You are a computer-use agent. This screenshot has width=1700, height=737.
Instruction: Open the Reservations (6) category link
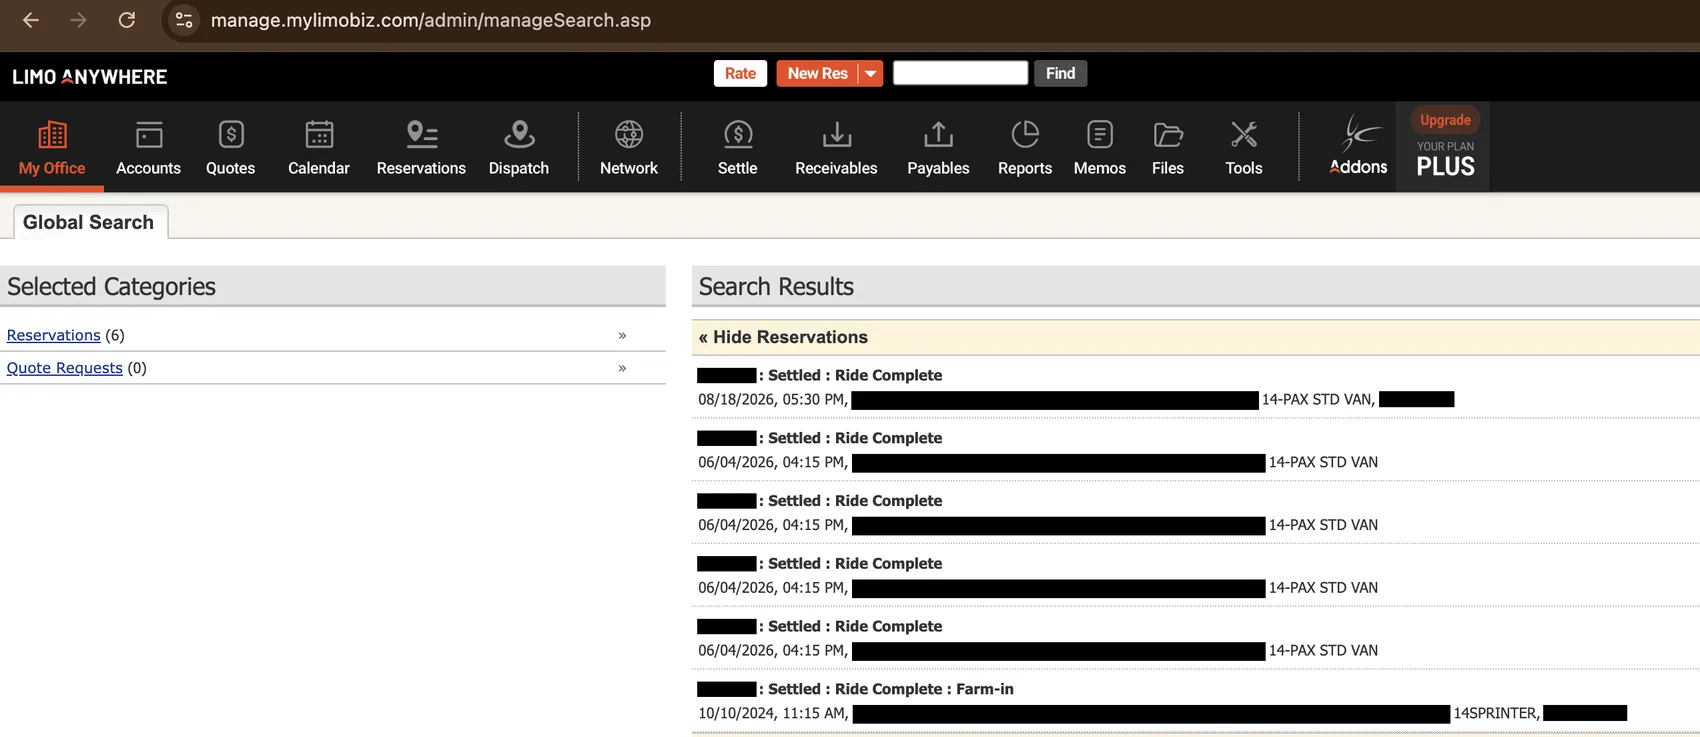(x=54, y=335)
